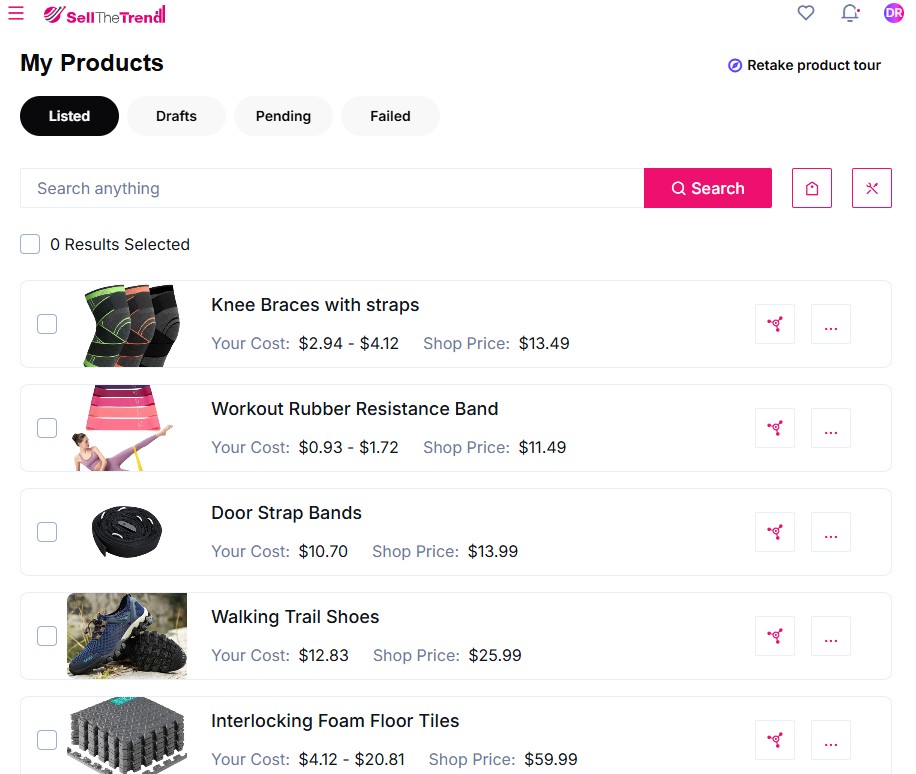
Task: Switch to the Drafts tab
Action: 176,116
